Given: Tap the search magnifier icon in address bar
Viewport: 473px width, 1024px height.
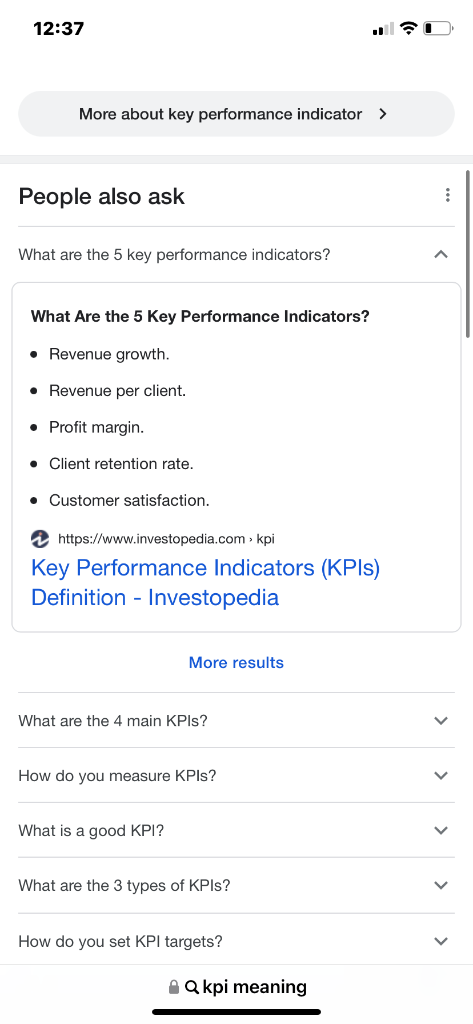Looking at the screenshot, I should (192, 987).
